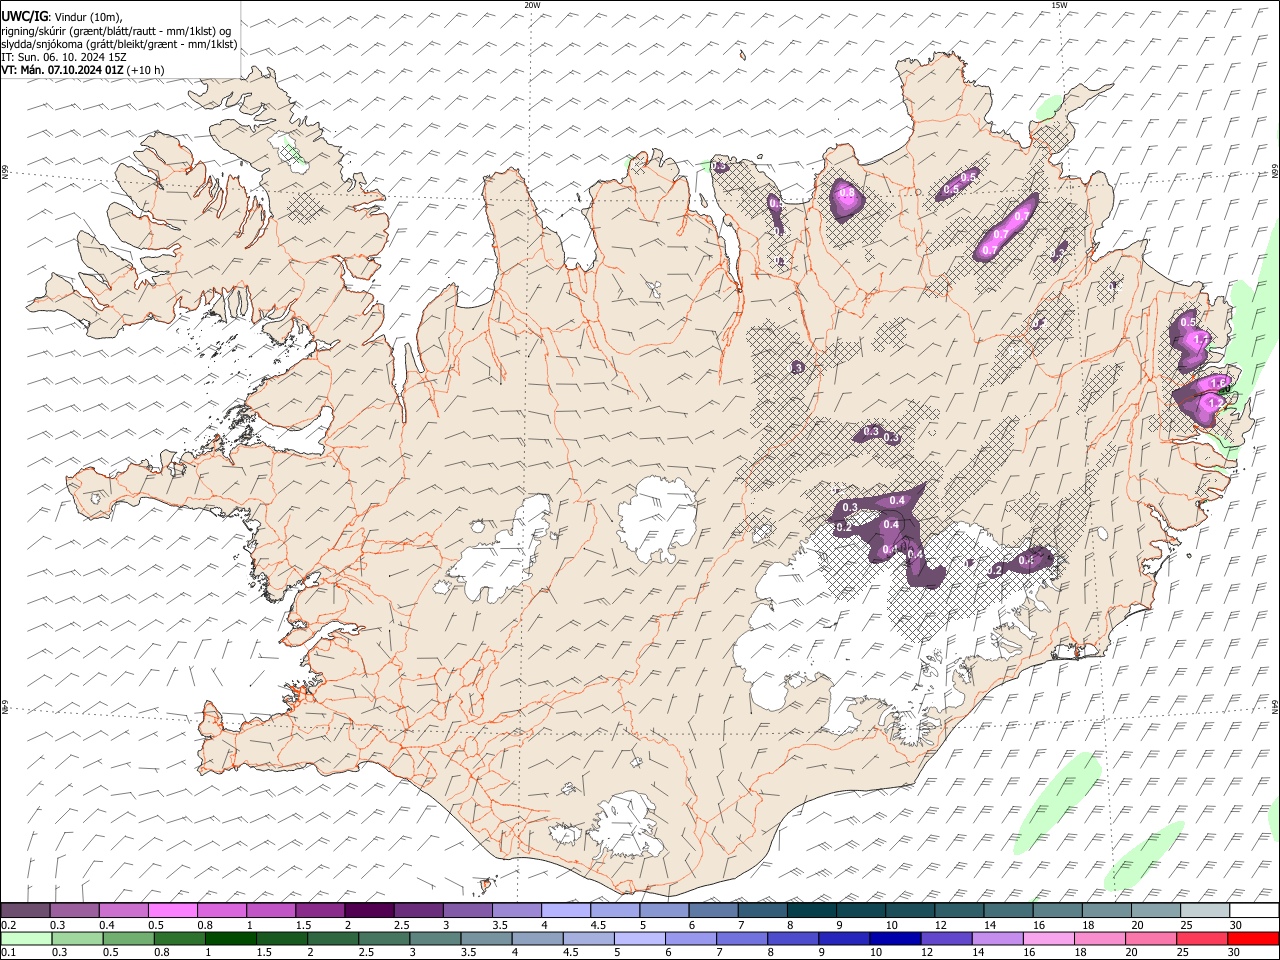Click the valid time "VT: Mán. 07.10.2024 01Z"
The image size is (1280, 960).
coord(63,70)
